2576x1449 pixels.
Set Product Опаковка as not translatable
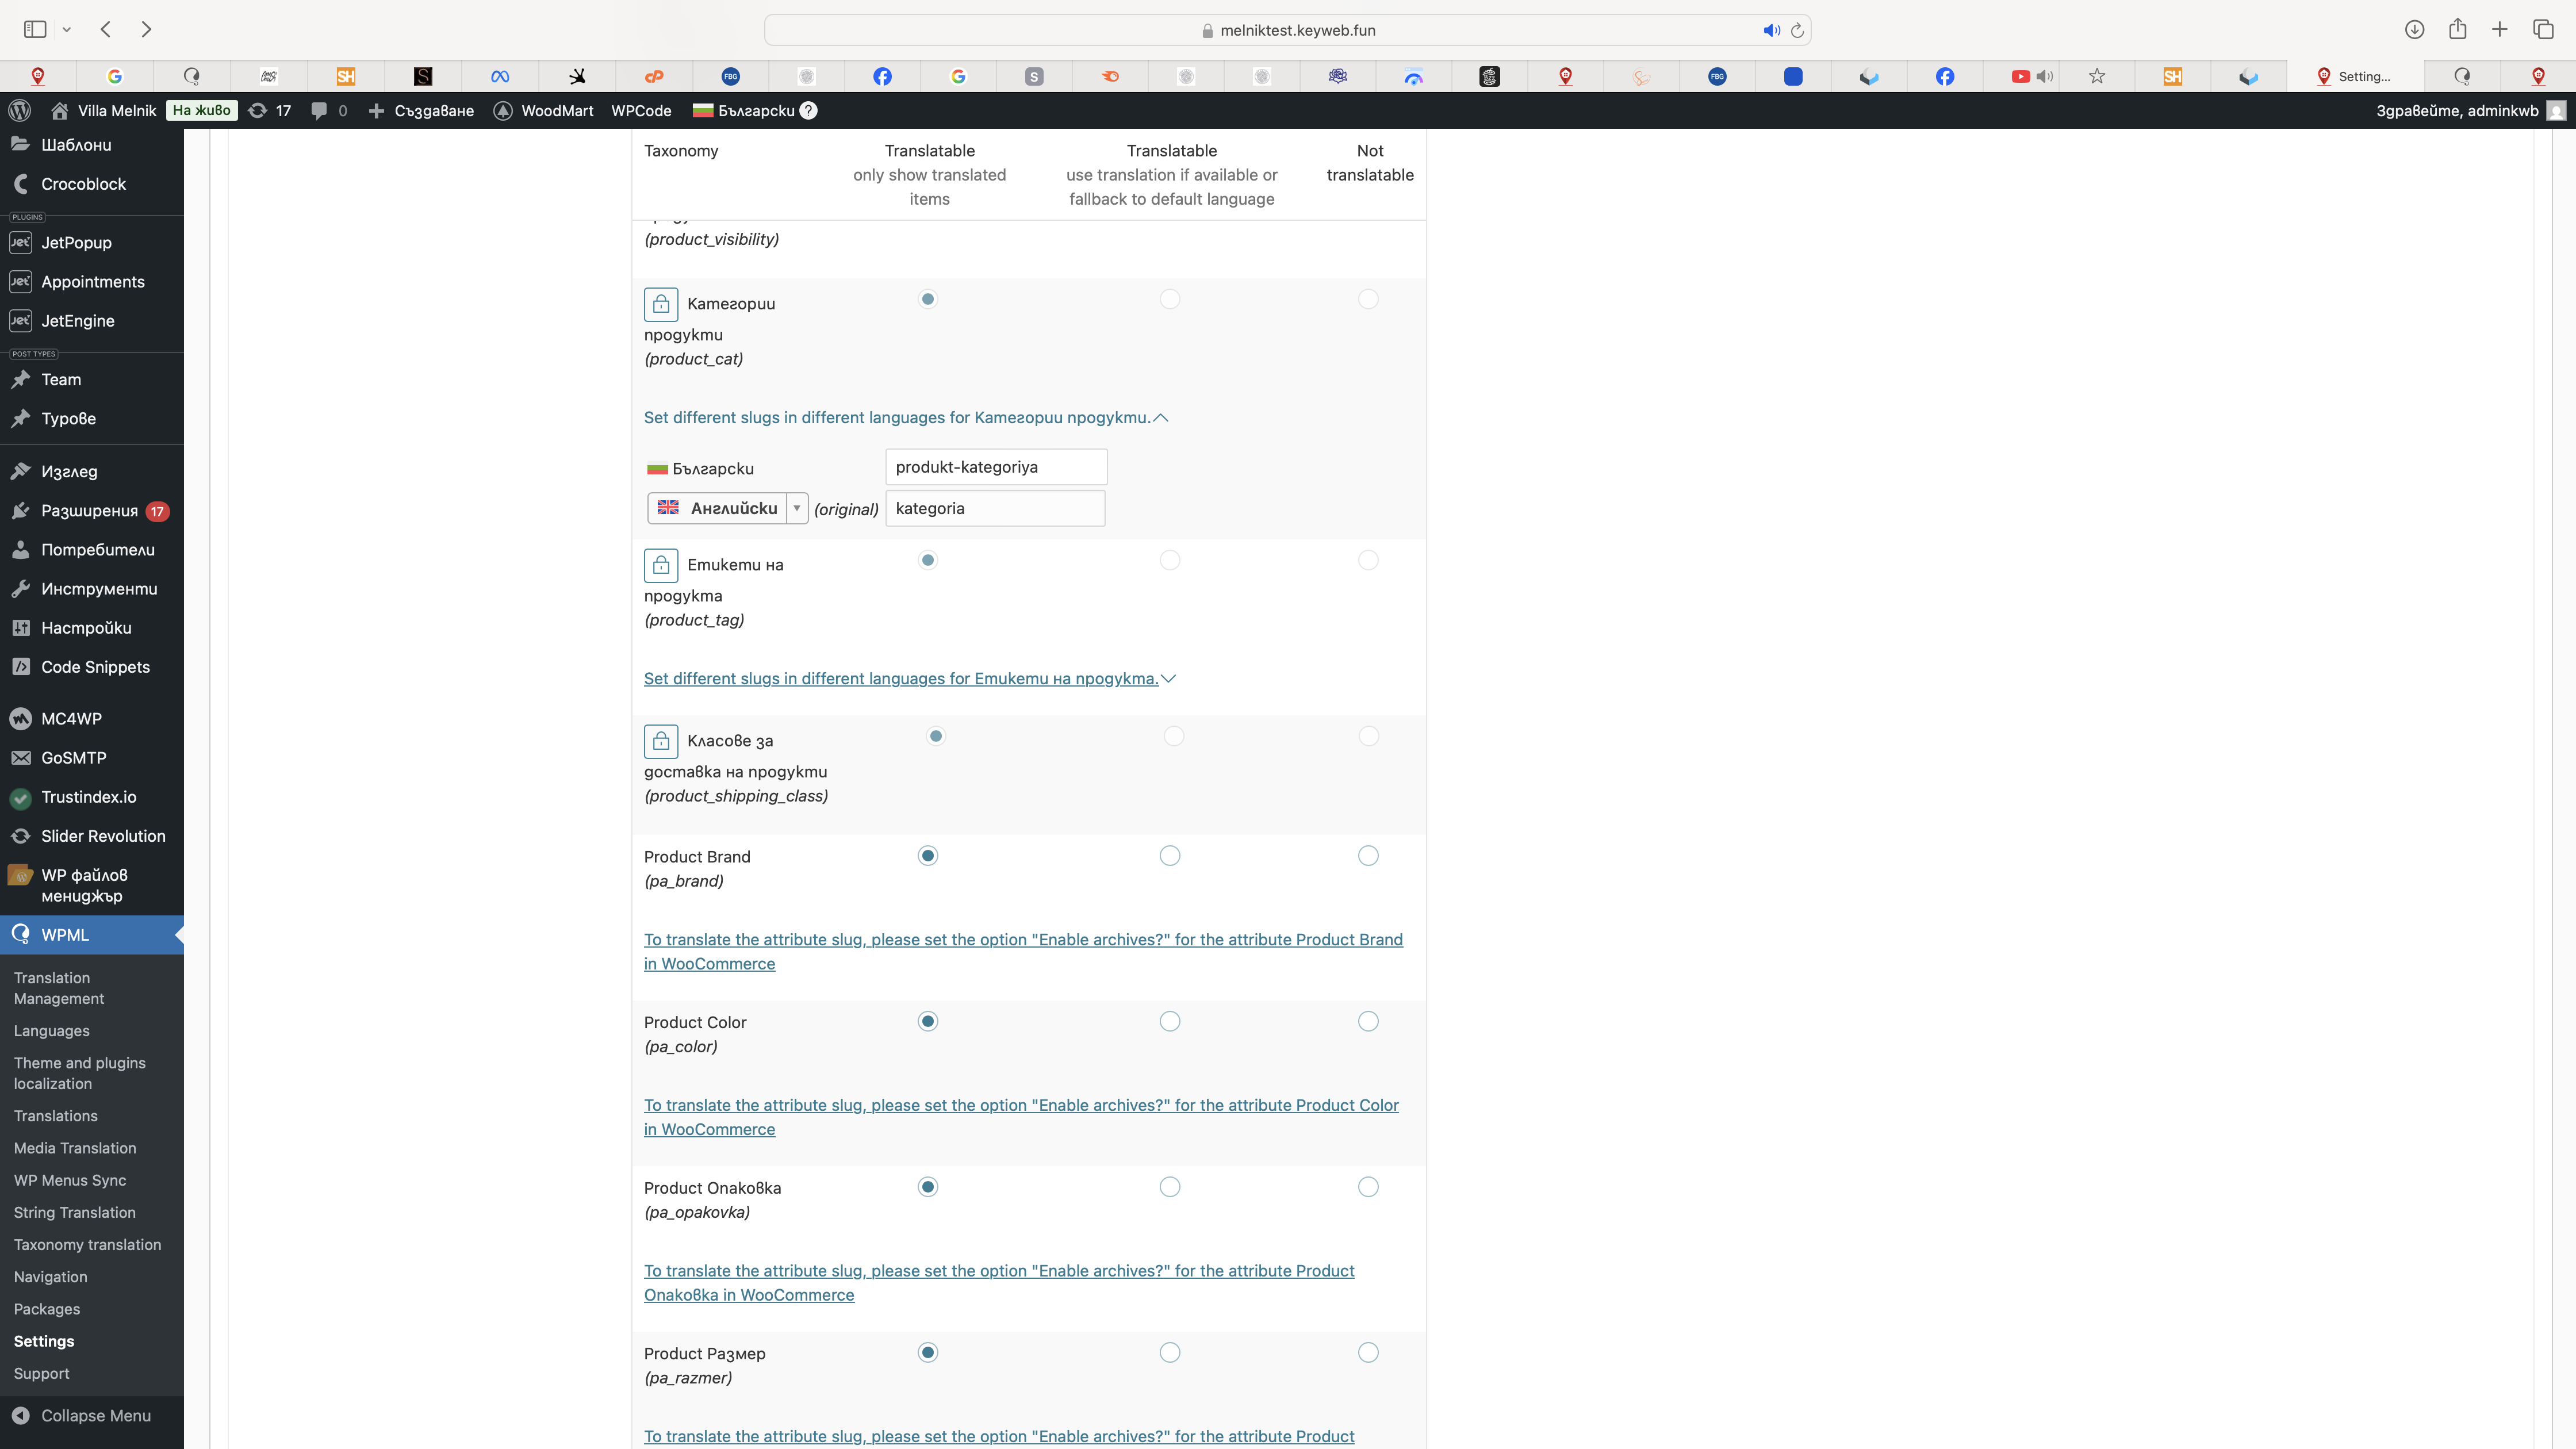coord(1368,1187)
